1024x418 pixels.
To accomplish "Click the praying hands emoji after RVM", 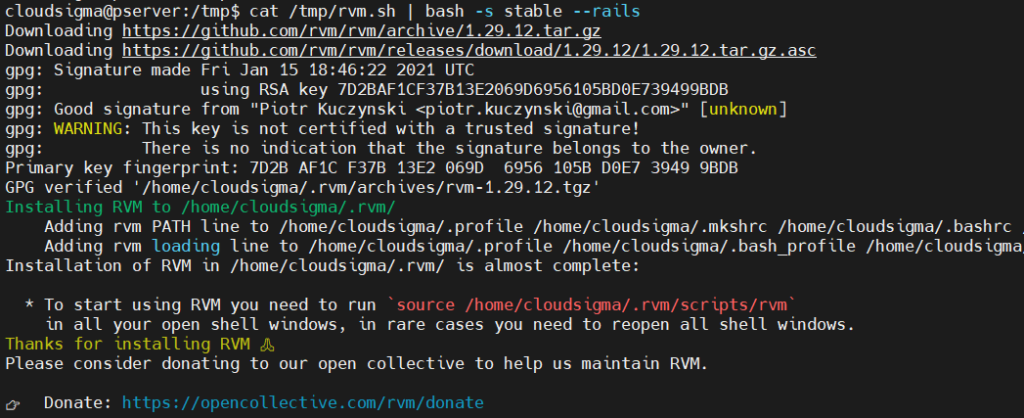I will click(x=264, y=344).
